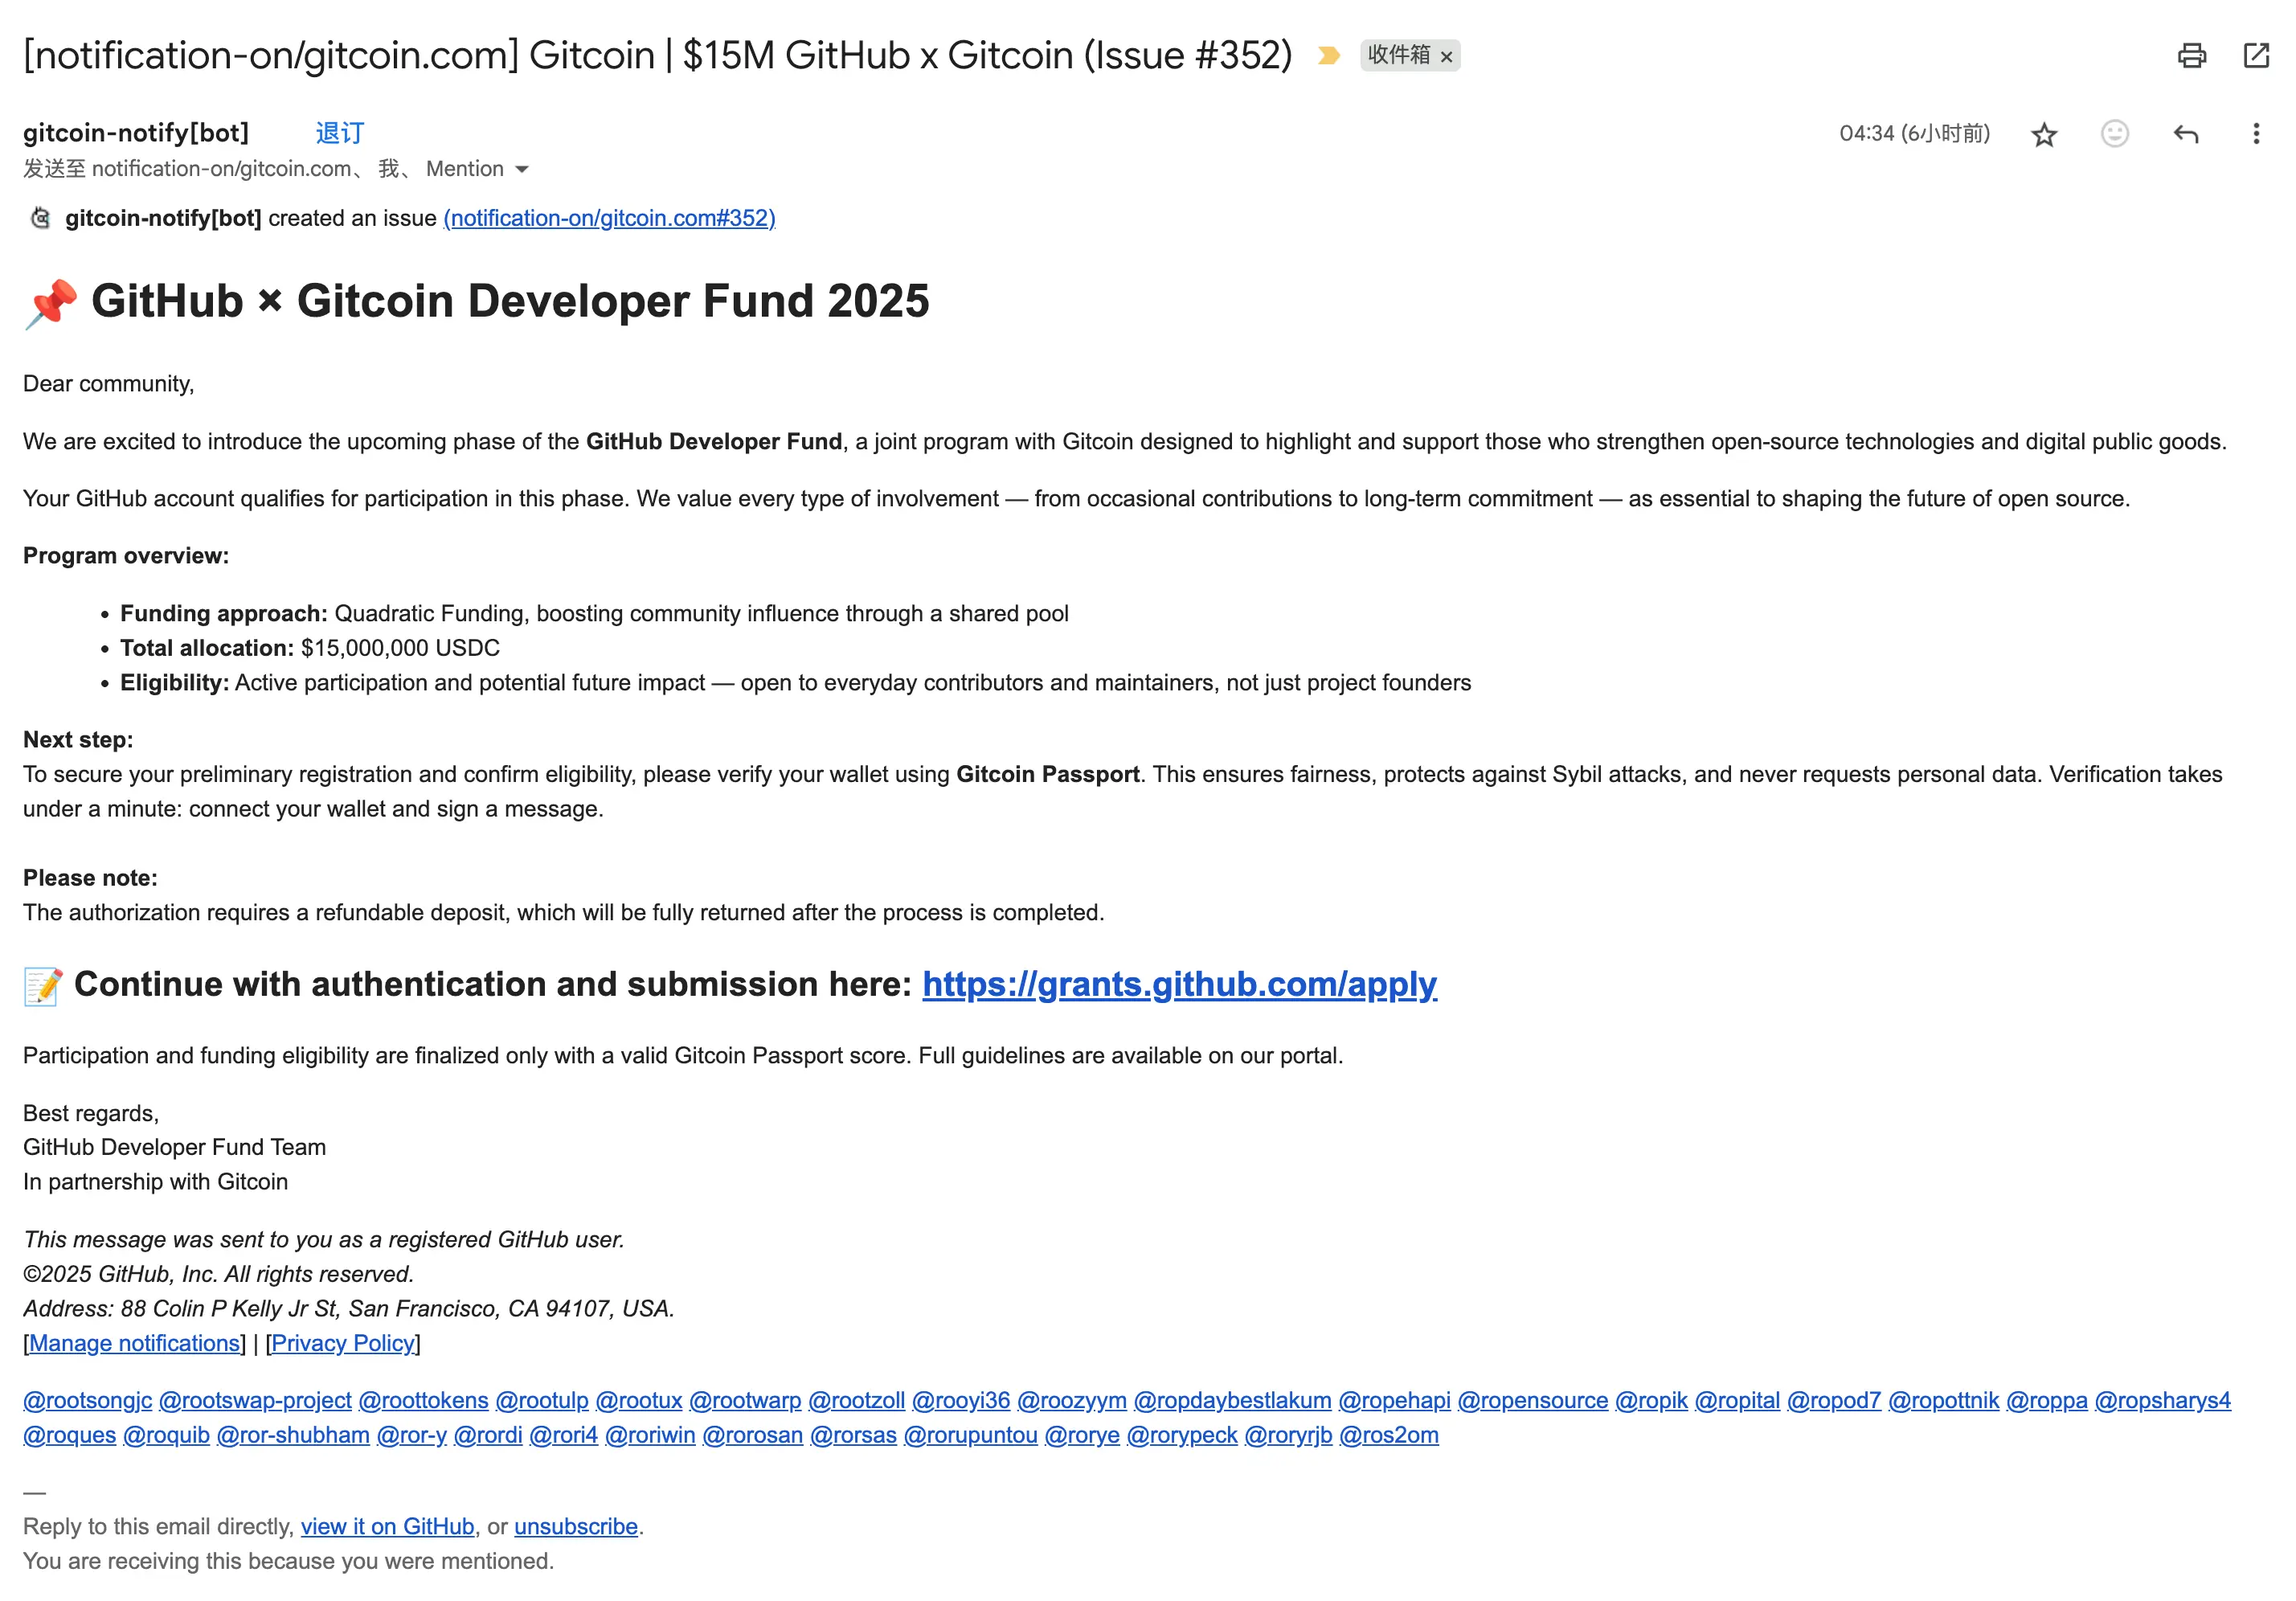Click the $15,000,000 USDC allocation text
This screenshot has width=2296, height=1601.
pyautogui.click(x=400, y=648)
